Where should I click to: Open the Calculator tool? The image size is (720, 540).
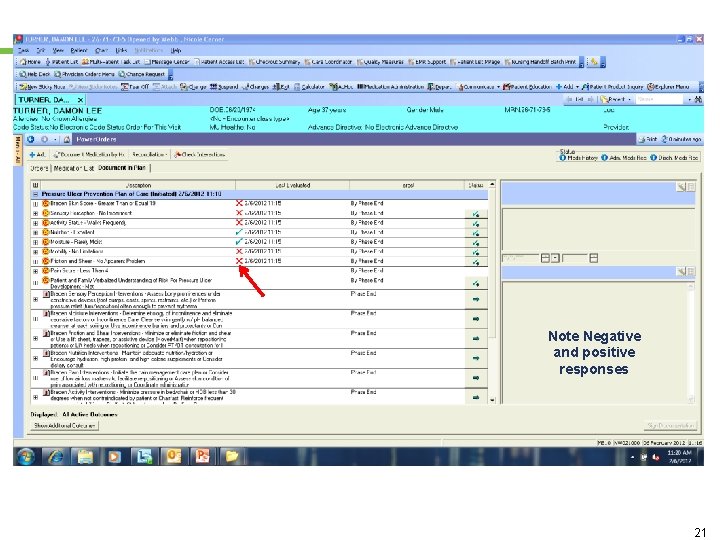(309, 86)
